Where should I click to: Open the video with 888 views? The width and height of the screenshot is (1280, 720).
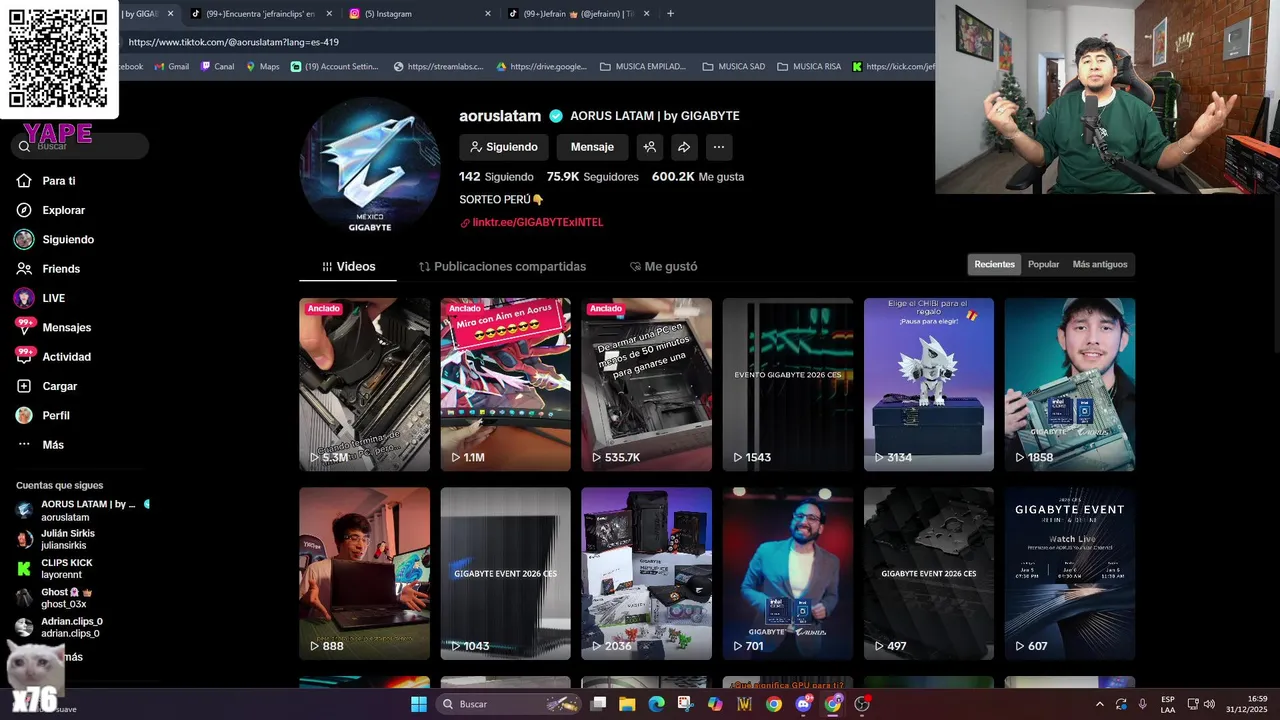tap(364, 573)
